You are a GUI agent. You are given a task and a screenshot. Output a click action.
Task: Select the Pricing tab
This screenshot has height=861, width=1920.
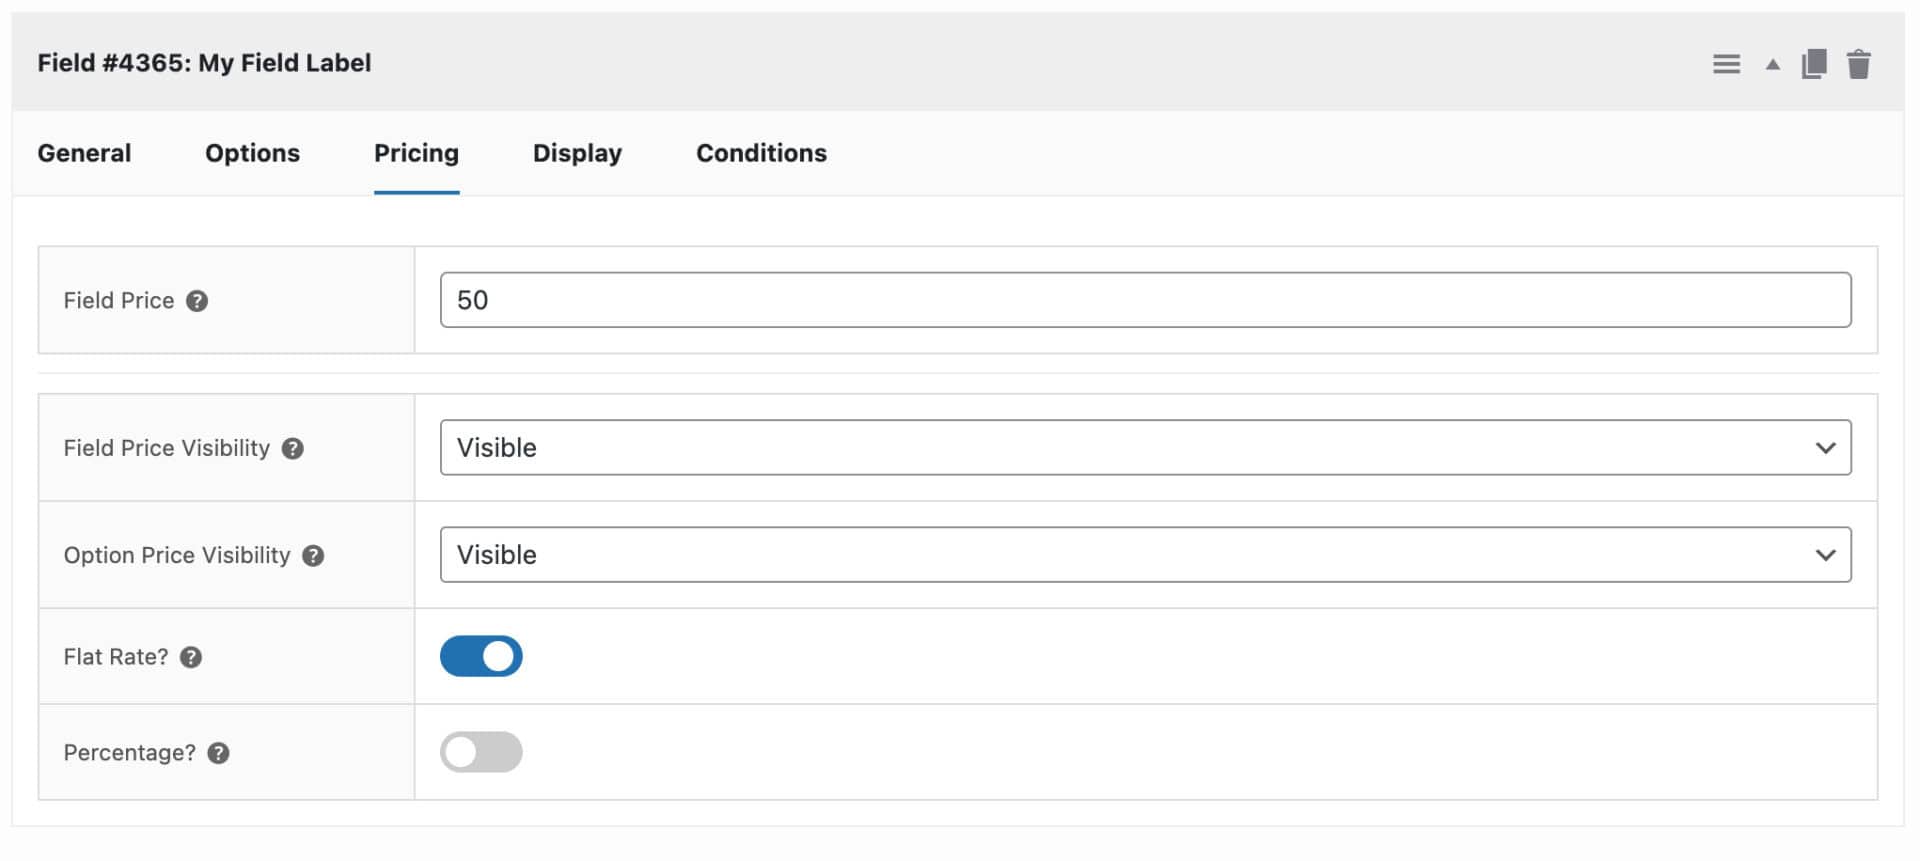pos(416,153)
